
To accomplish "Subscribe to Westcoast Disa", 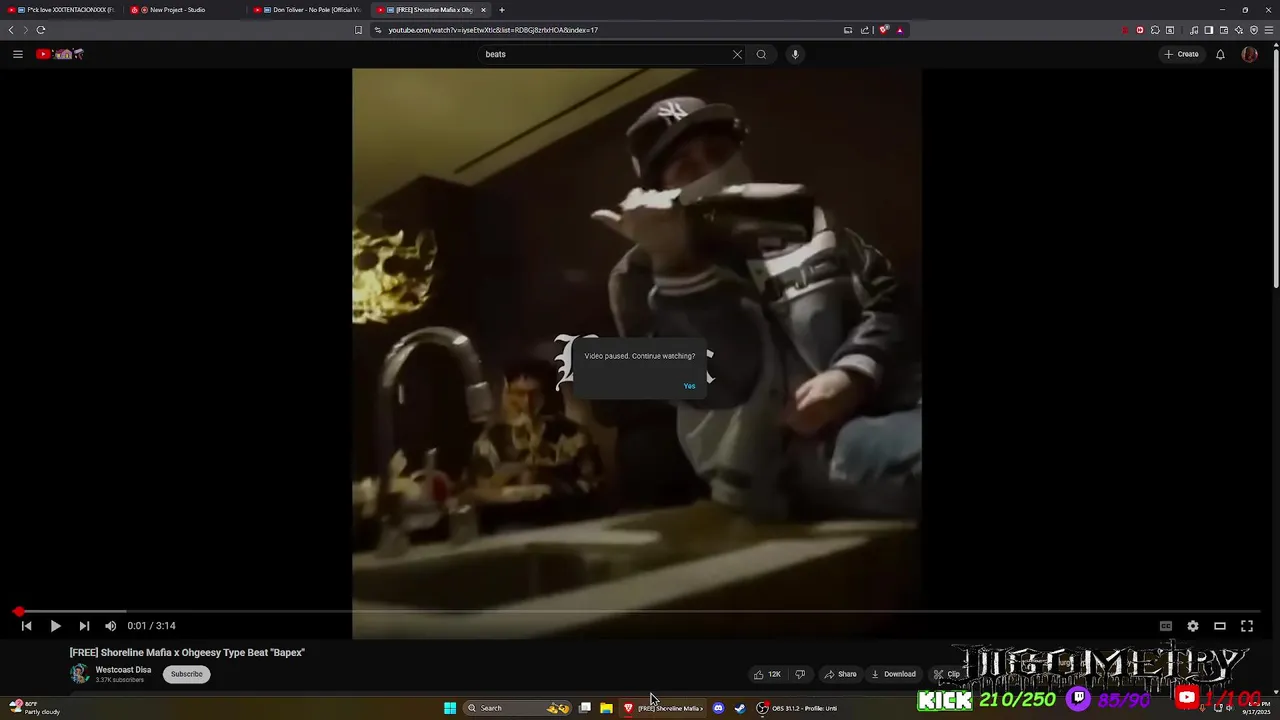I will [186, 674].
